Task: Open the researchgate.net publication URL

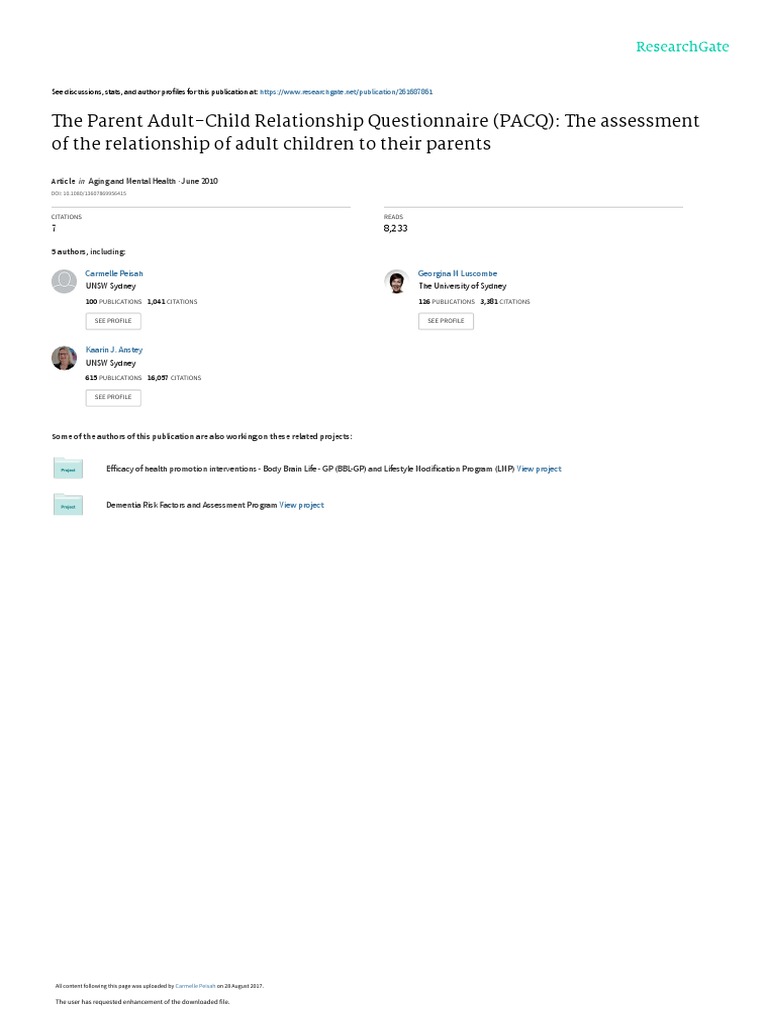Action: tap(346, 91)
